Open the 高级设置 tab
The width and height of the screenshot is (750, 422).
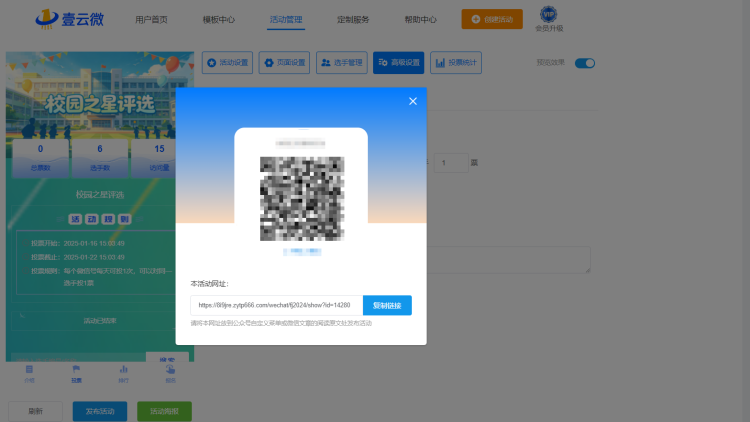pyautogui.click(x=398, y=63)
